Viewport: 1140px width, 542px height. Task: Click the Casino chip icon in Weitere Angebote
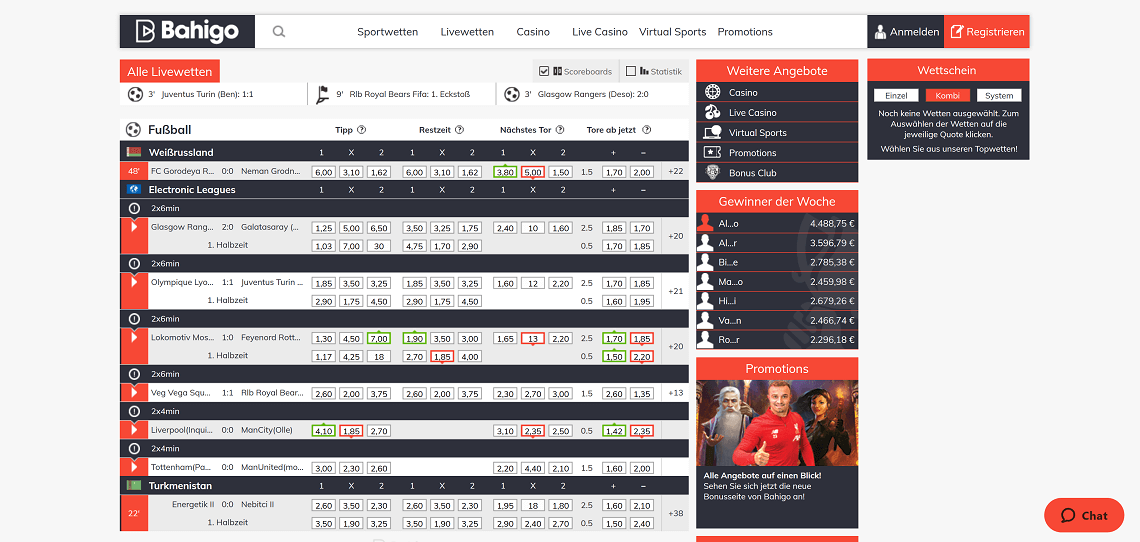pyautogui.click(x=712, y=92)
